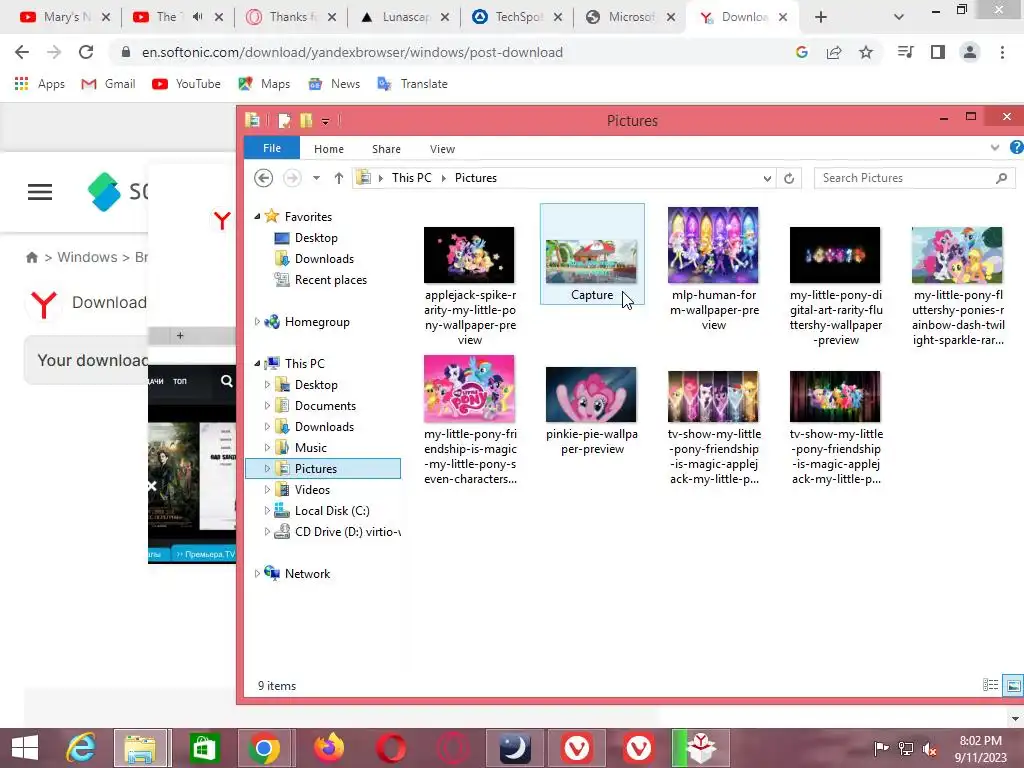Expand Local Disk (C:) node
1024x768 pixels.
pos(267,511)
